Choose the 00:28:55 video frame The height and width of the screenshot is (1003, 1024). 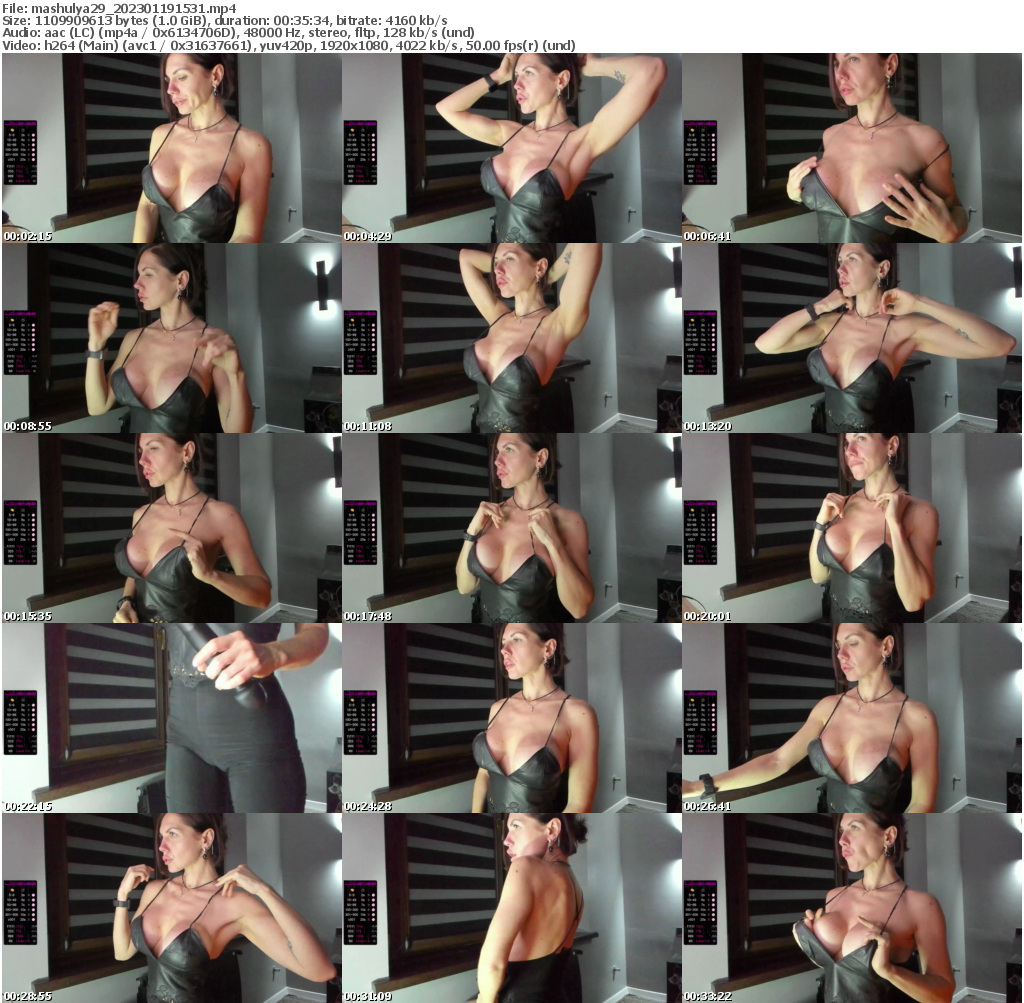click(x=171, y=908)
